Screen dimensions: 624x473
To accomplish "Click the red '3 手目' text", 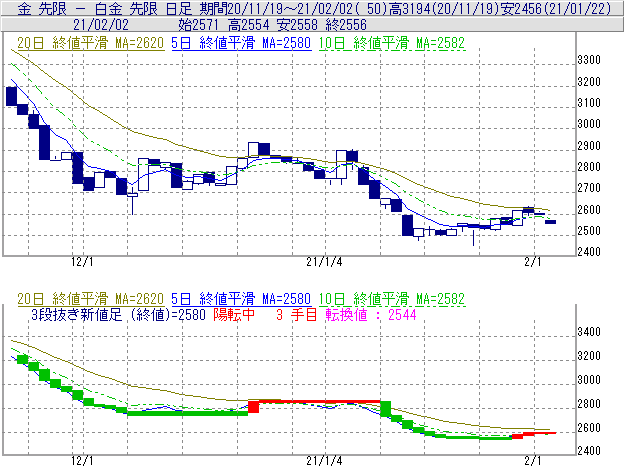I will pyautogui.click(x=296, y=315).
